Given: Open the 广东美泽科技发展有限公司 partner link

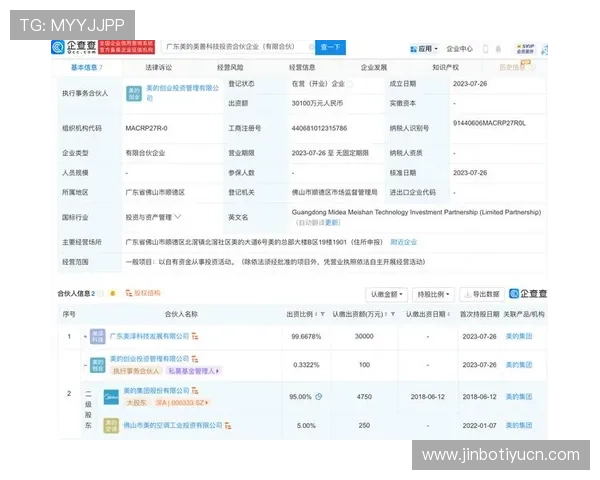Looking at the screenshot, I should point(149,336).
